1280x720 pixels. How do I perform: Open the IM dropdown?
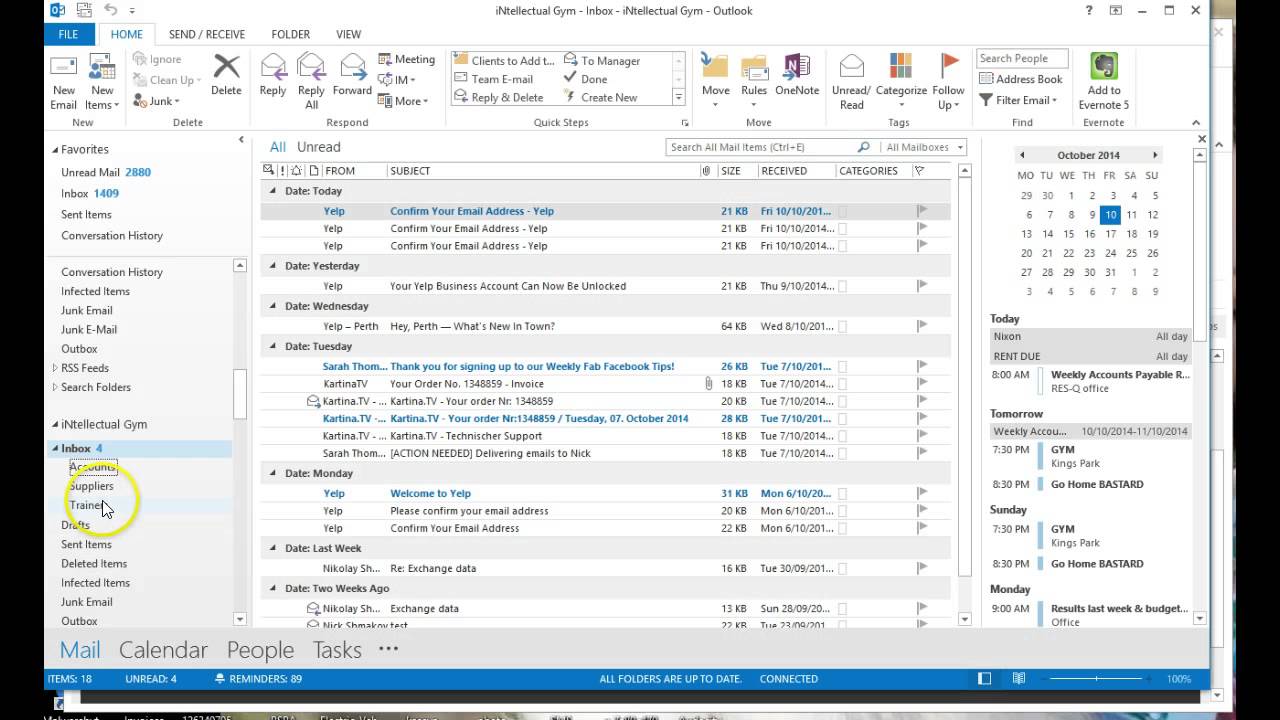coord(397,80)
